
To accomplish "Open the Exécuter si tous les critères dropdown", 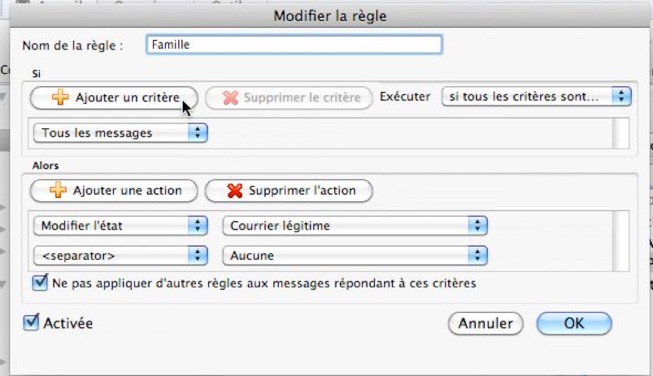I will 536,97.
